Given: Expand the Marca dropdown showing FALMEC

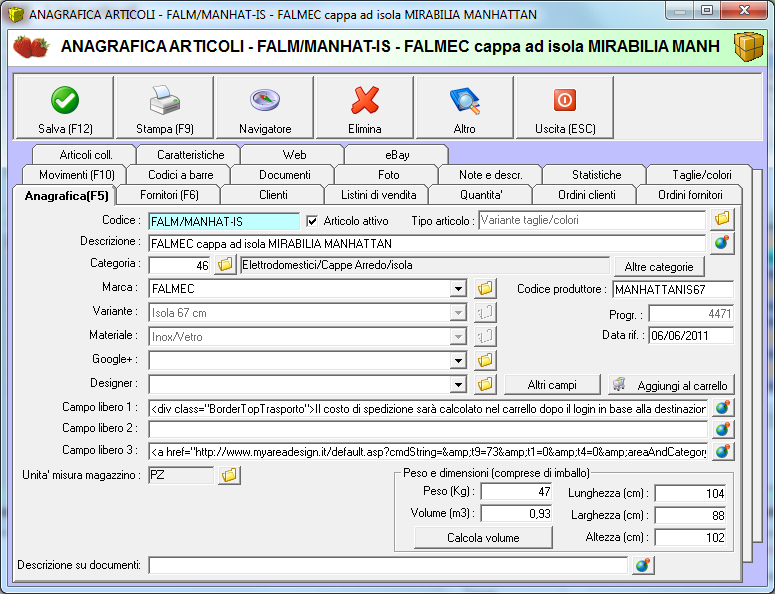Looking at the screenshot, I should 458,289.
